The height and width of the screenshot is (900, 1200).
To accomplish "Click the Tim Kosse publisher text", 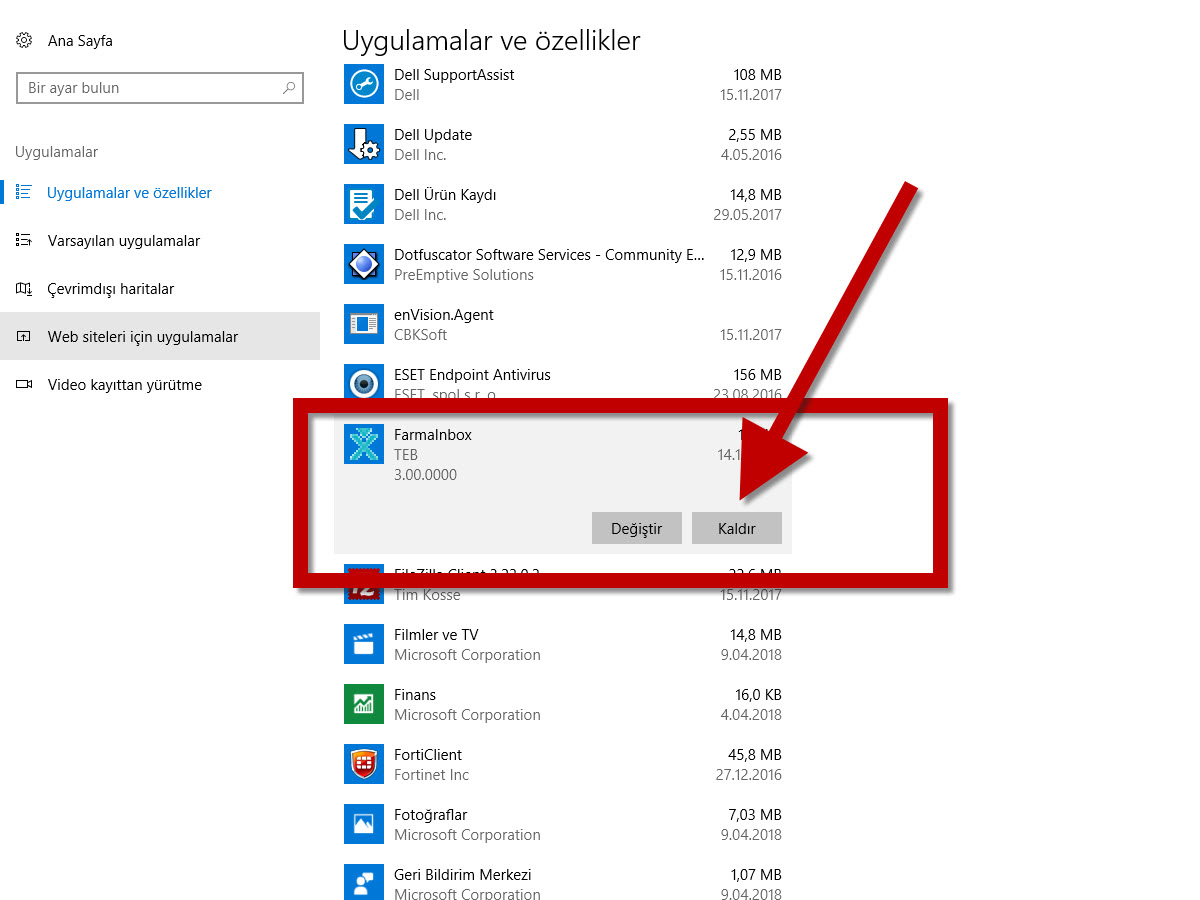I will 427,595.
